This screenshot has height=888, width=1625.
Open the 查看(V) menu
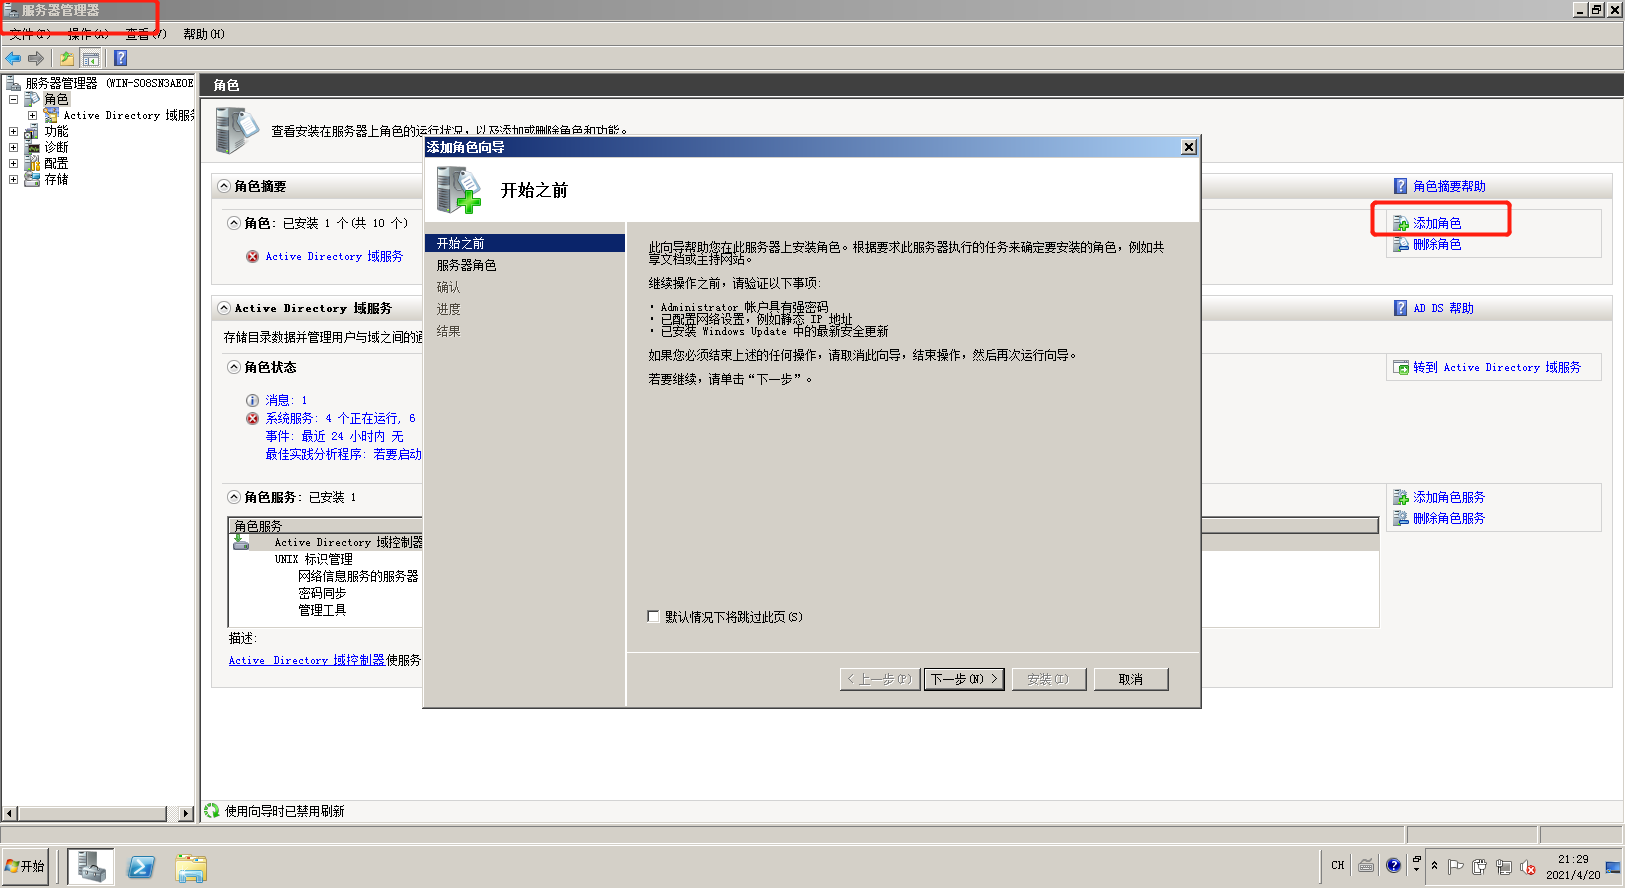146,34
